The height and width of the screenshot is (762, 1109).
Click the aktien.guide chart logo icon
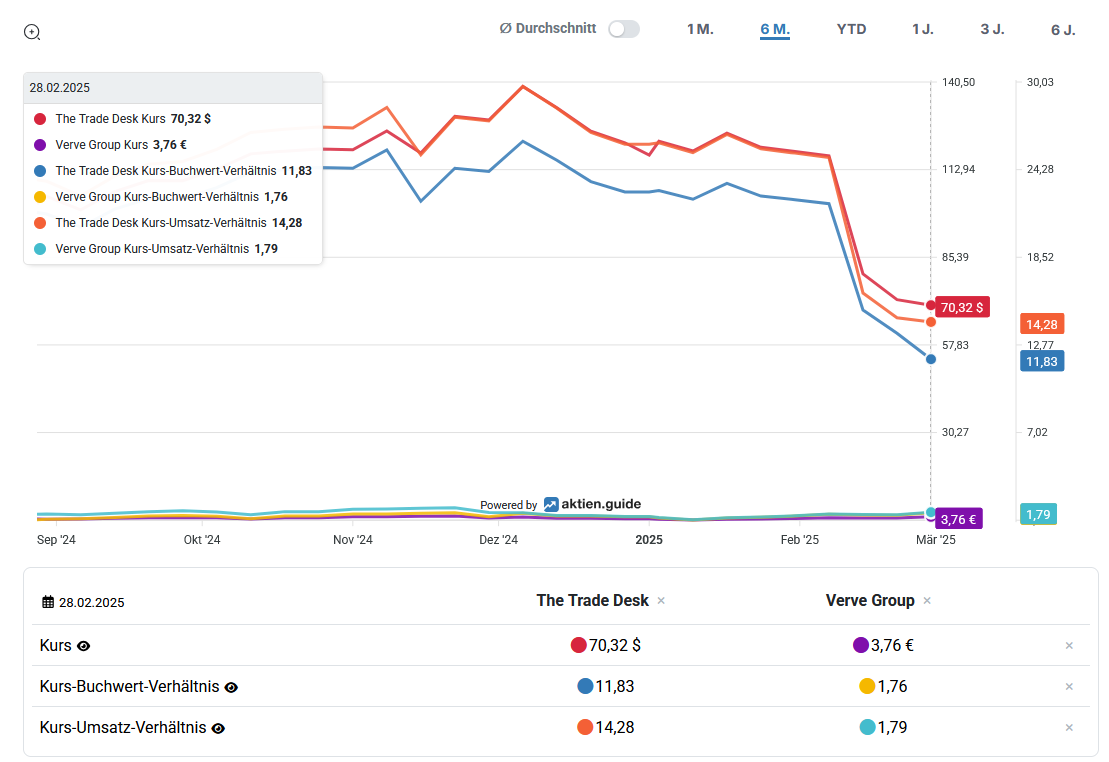551,504
